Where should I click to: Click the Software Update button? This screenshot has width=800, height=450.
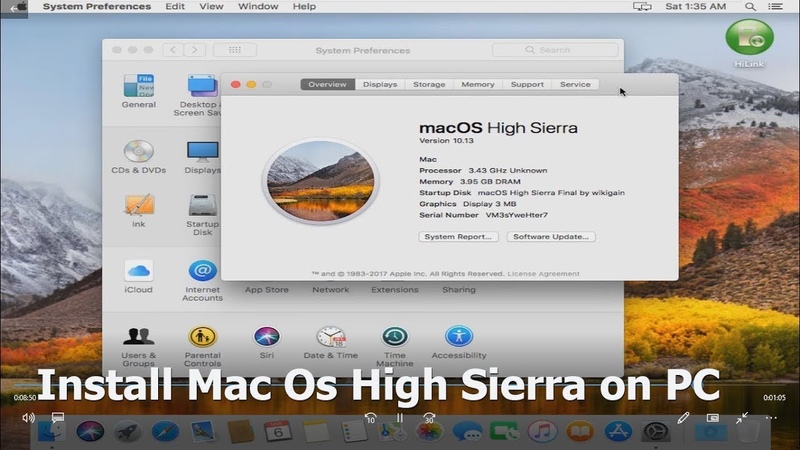tap(551, 237)
